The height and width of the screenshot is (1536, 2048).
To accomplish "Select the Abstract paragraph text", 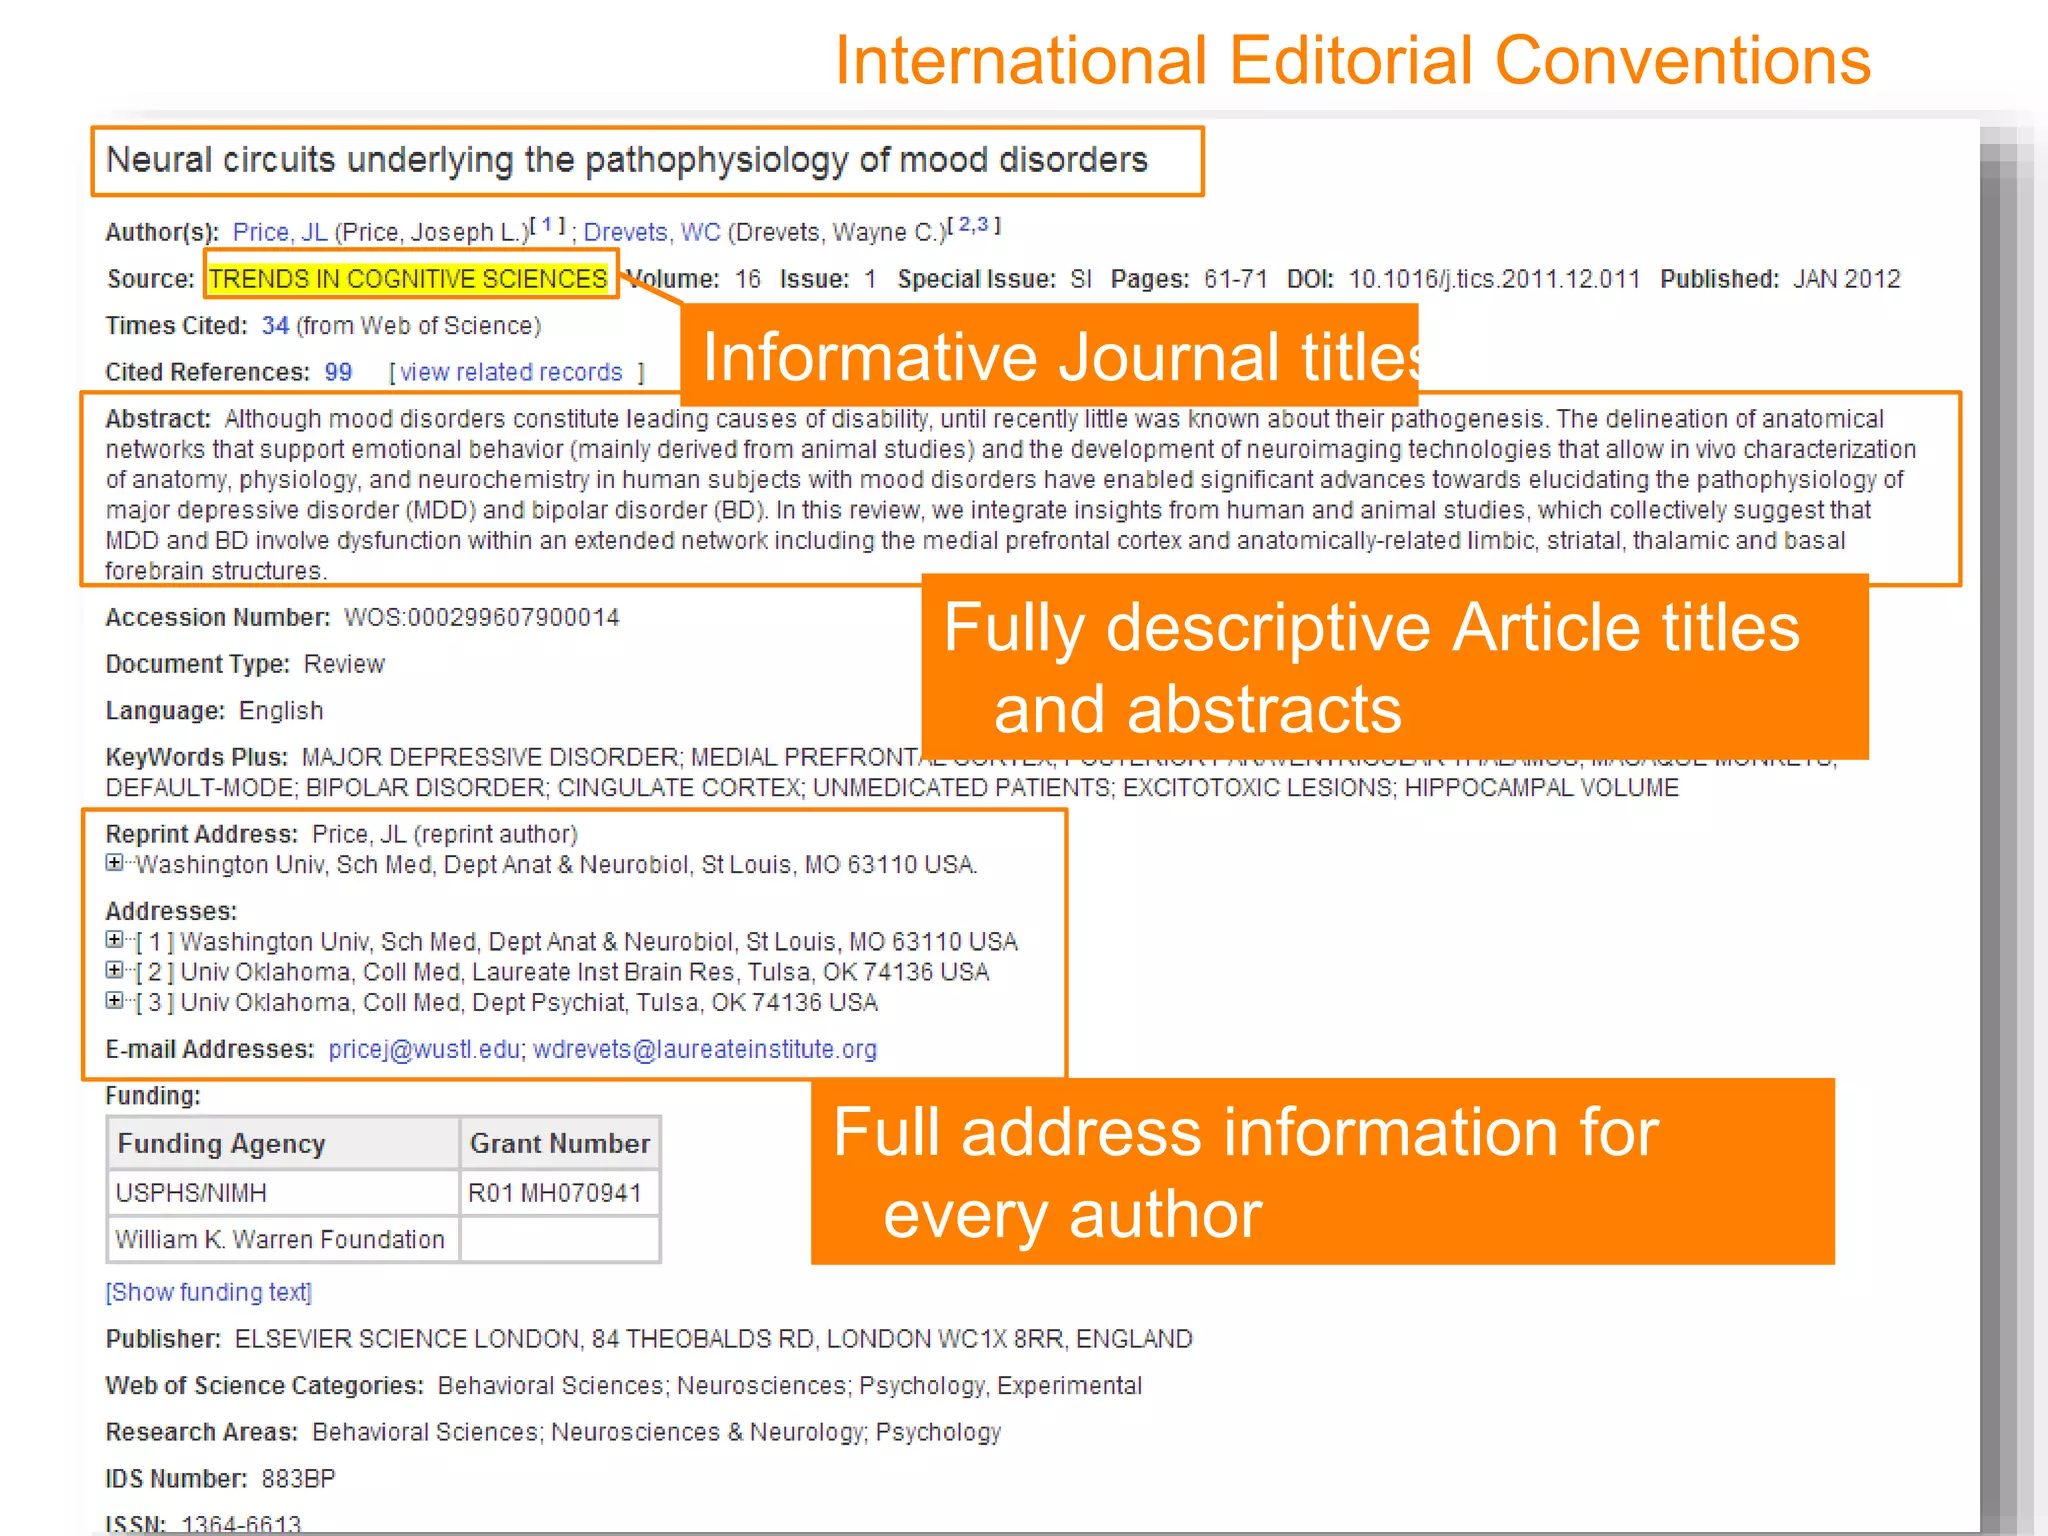I will [1010, 495].
